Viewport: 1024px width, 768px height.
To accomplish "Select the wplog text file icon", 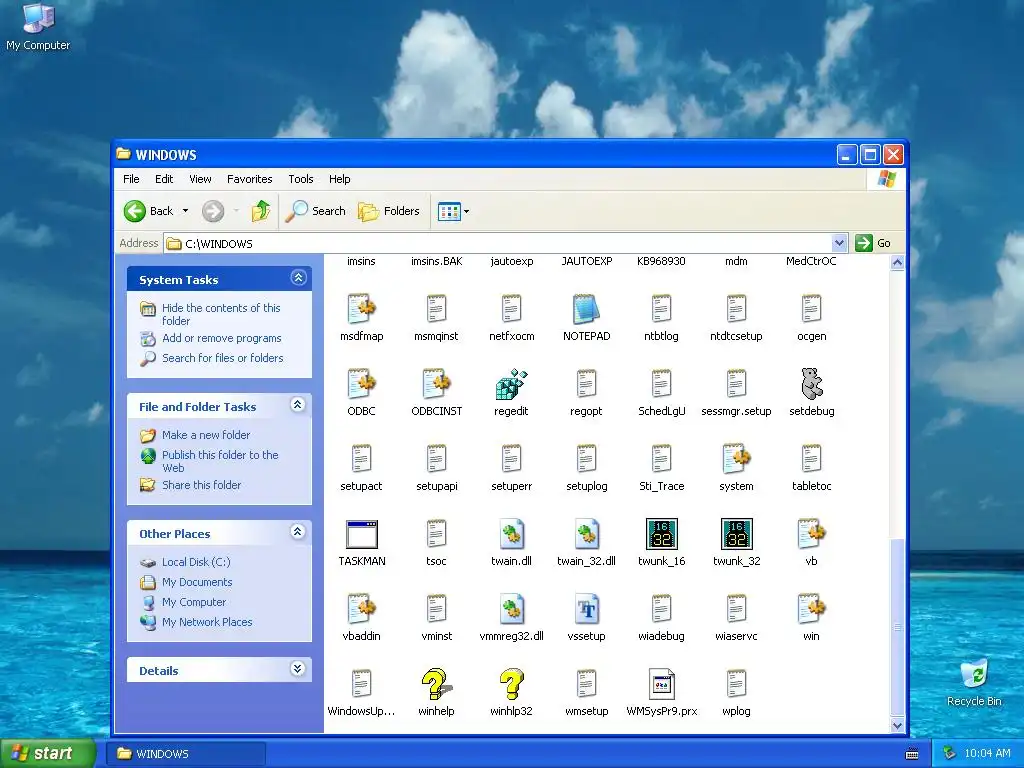I will [x=737, y=684].
